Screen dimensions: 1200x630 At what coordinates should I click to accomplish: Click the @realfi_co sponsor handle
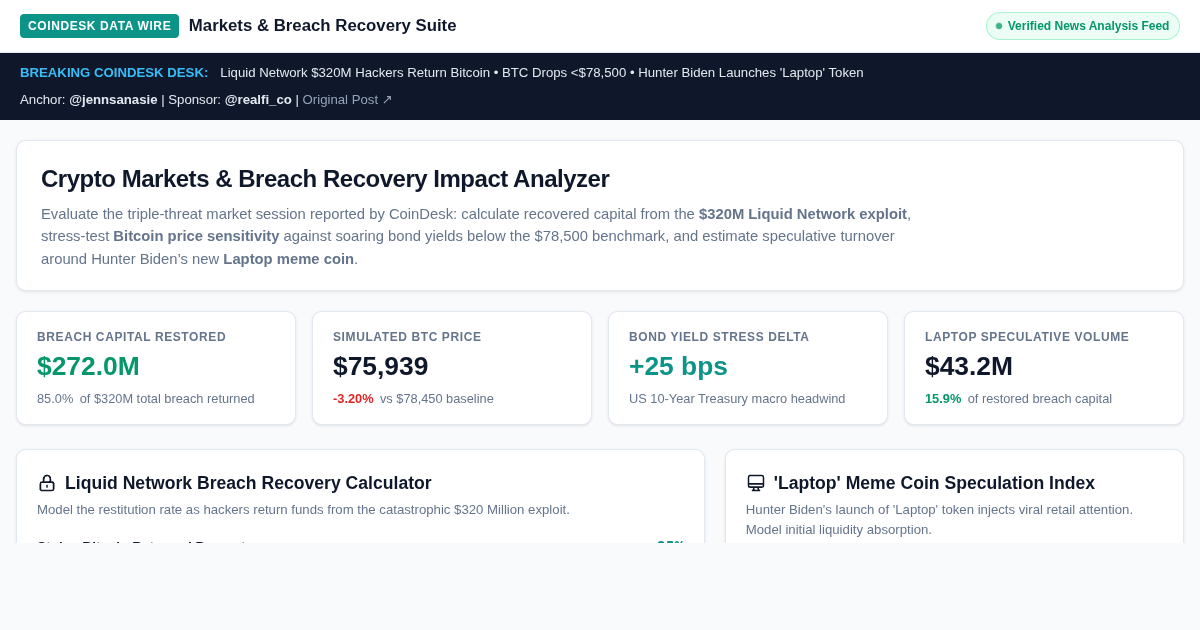pos(258,100)
